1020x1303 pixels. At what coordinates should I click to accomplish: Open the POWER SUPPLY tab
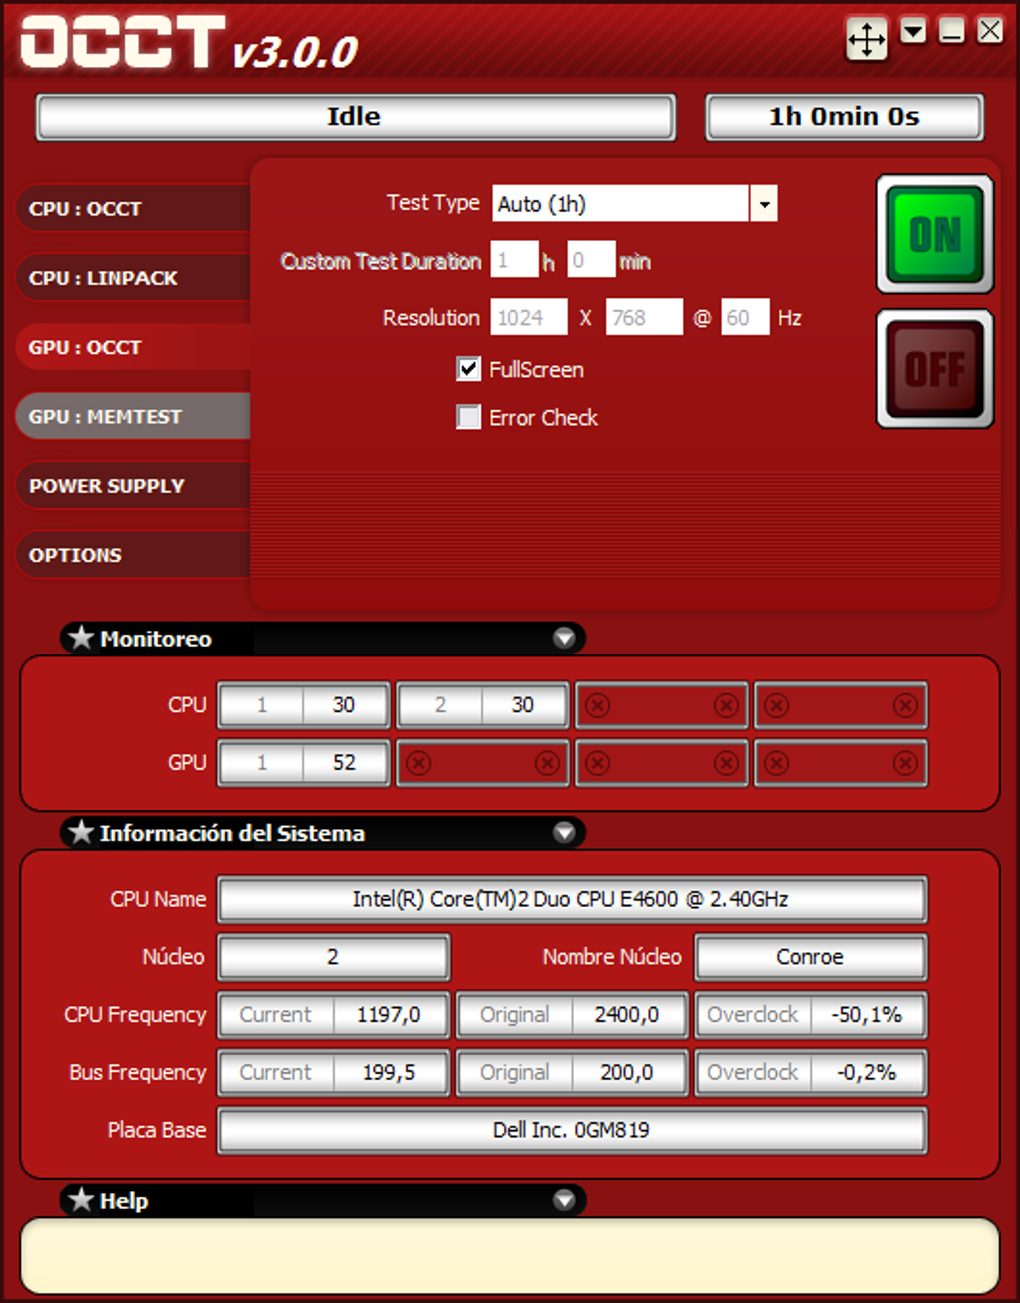(x=132, y=486)
